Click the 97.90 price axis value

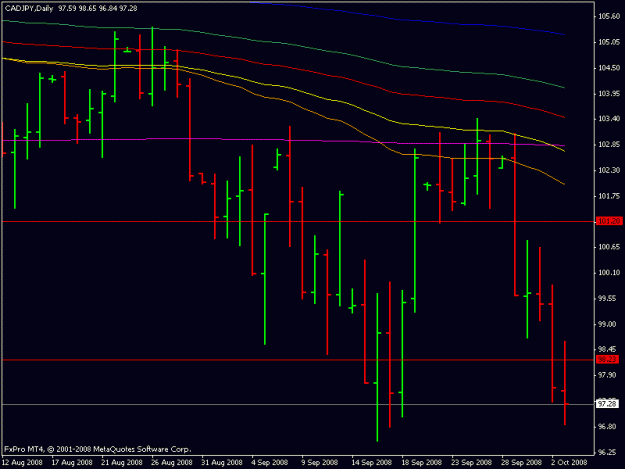609,375
